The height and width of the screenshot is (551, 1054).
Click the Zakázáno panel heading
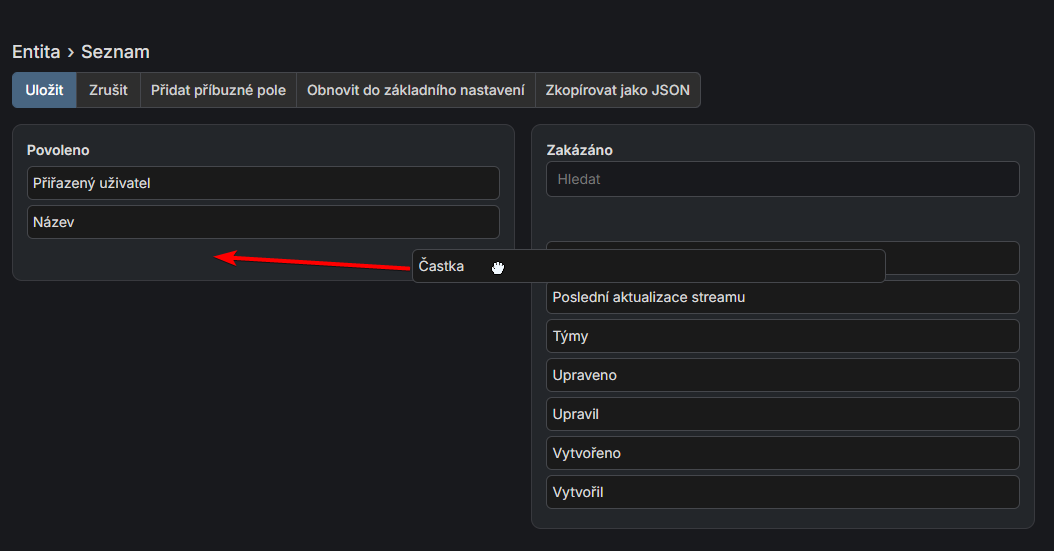pos(579,150)
